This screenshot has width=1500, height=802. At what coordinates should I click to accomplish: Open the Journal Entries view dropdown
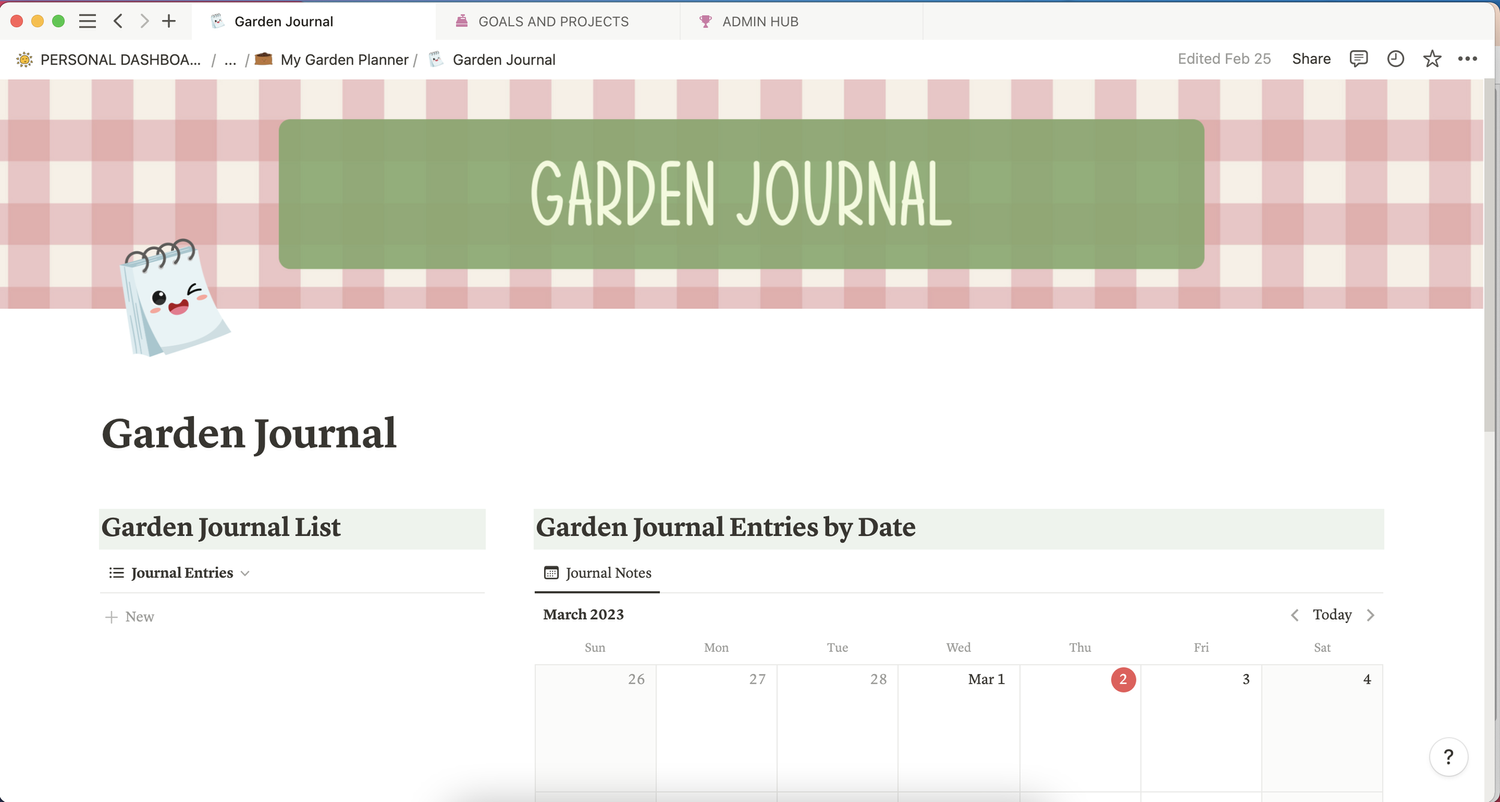click(x=243, y=573)
